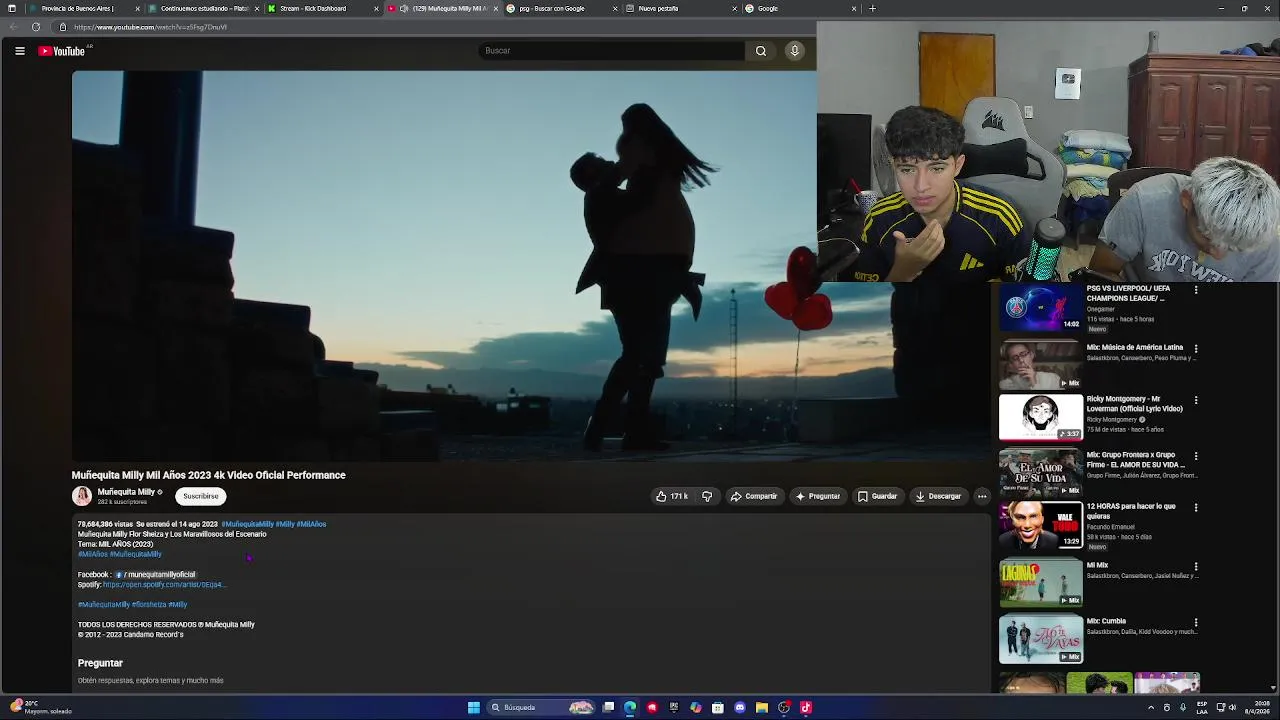
Task: Open options for Ricky Montgomery video
Action: 1196,400
